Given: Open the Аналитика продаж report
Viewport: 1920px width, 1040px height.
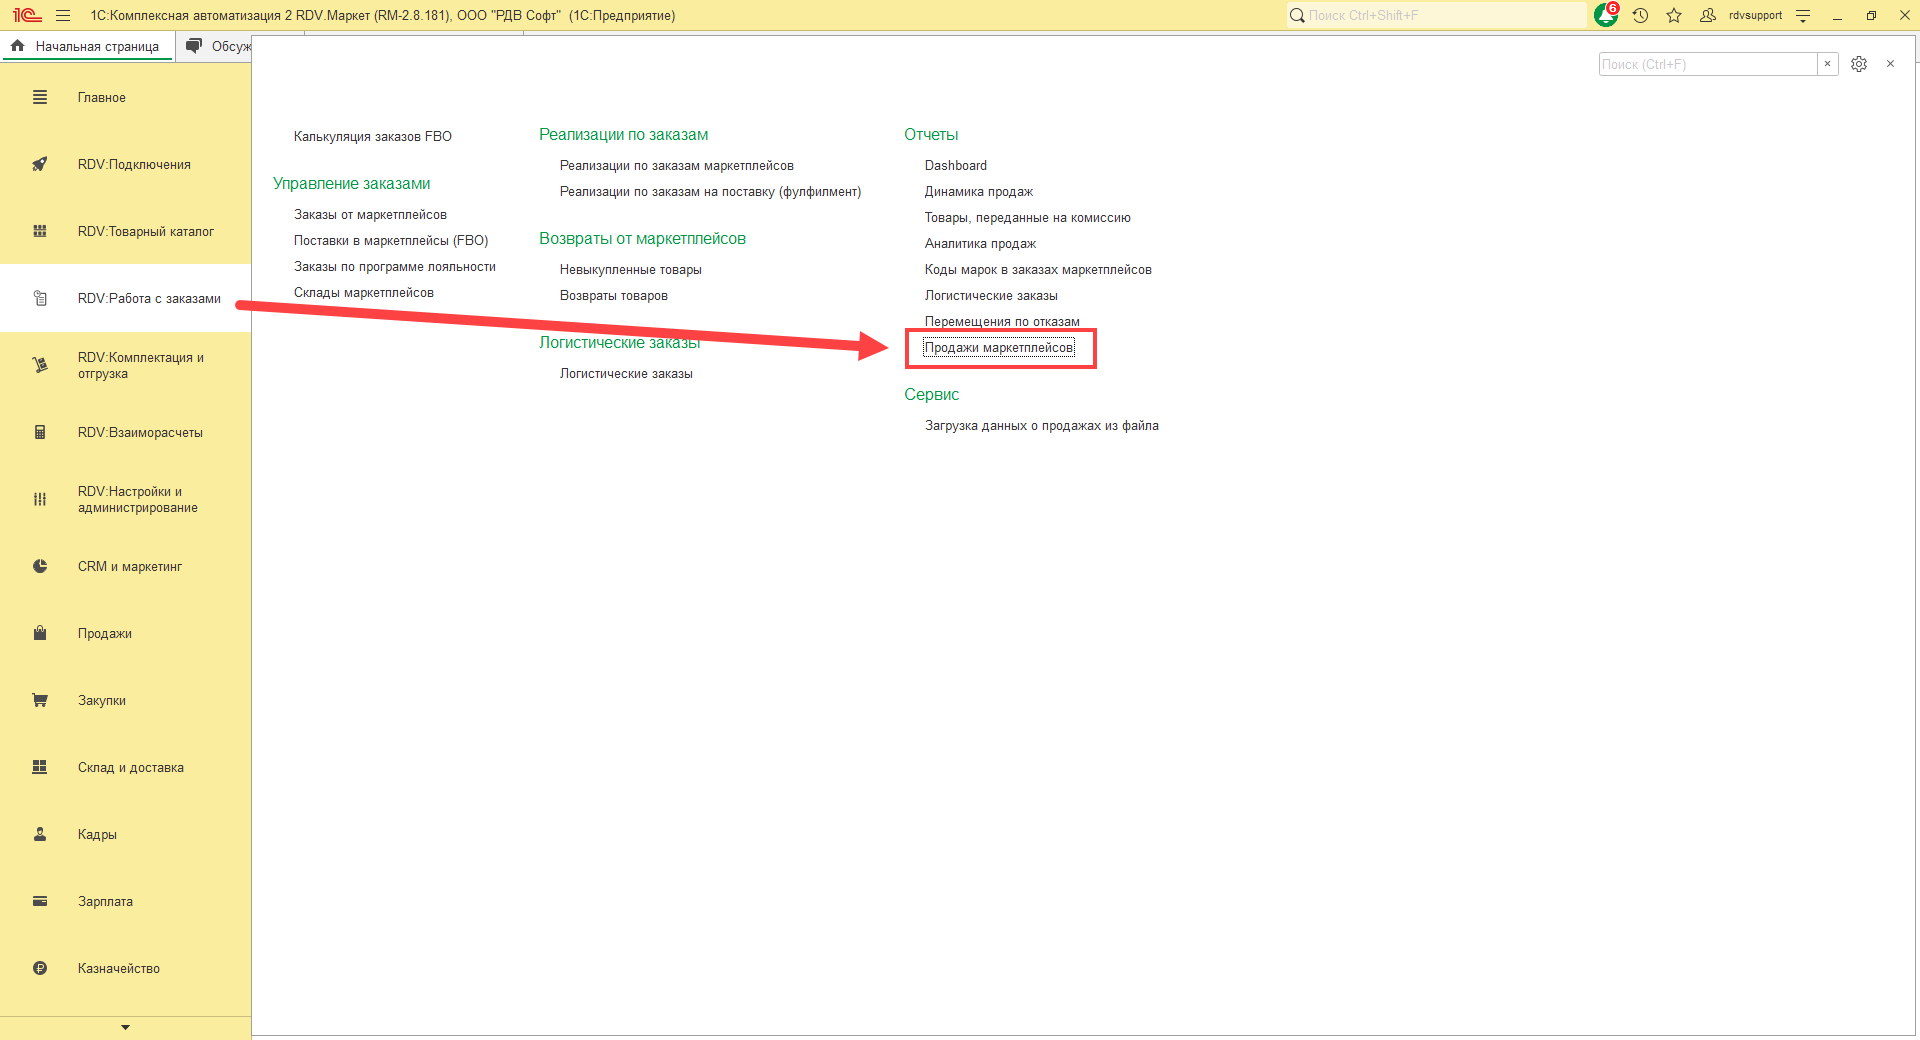Looking at the screenshot, I should [x=980, y=243].
